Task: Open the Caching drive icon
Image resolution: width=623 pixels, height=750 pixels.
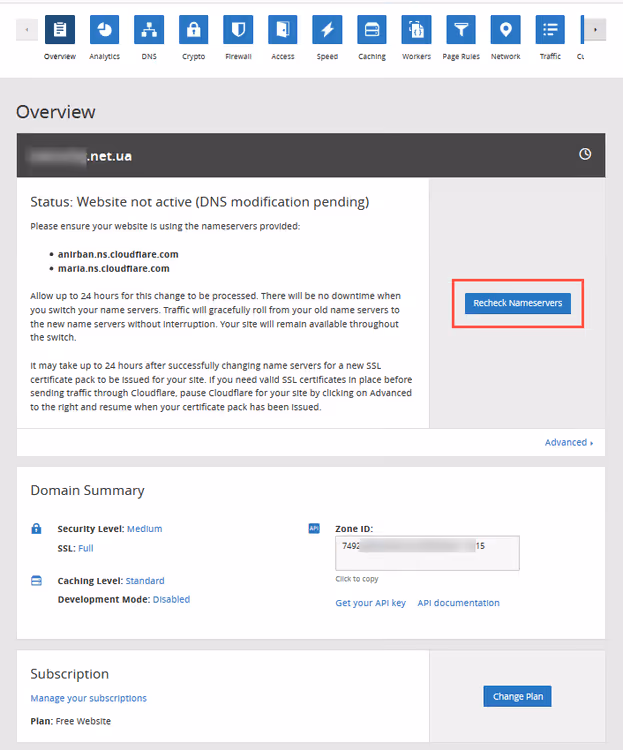Action: (372, 30)
